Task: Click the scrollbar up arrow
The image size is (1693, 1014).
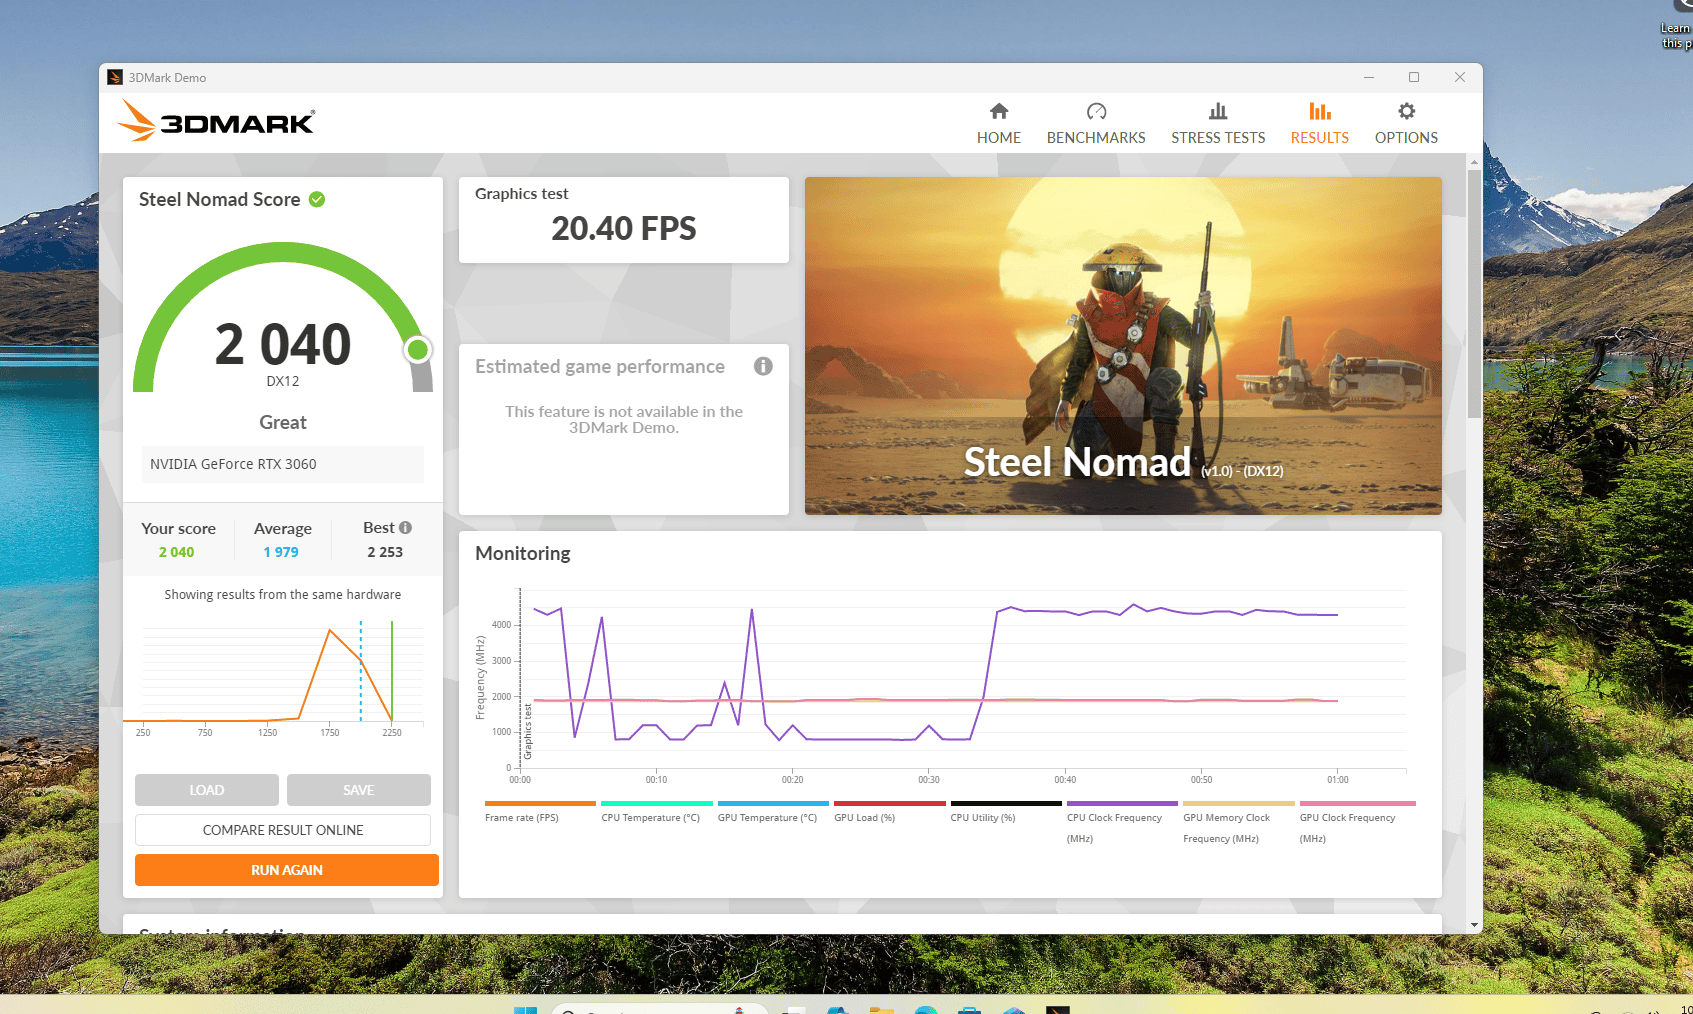Action: point(1474,161)
